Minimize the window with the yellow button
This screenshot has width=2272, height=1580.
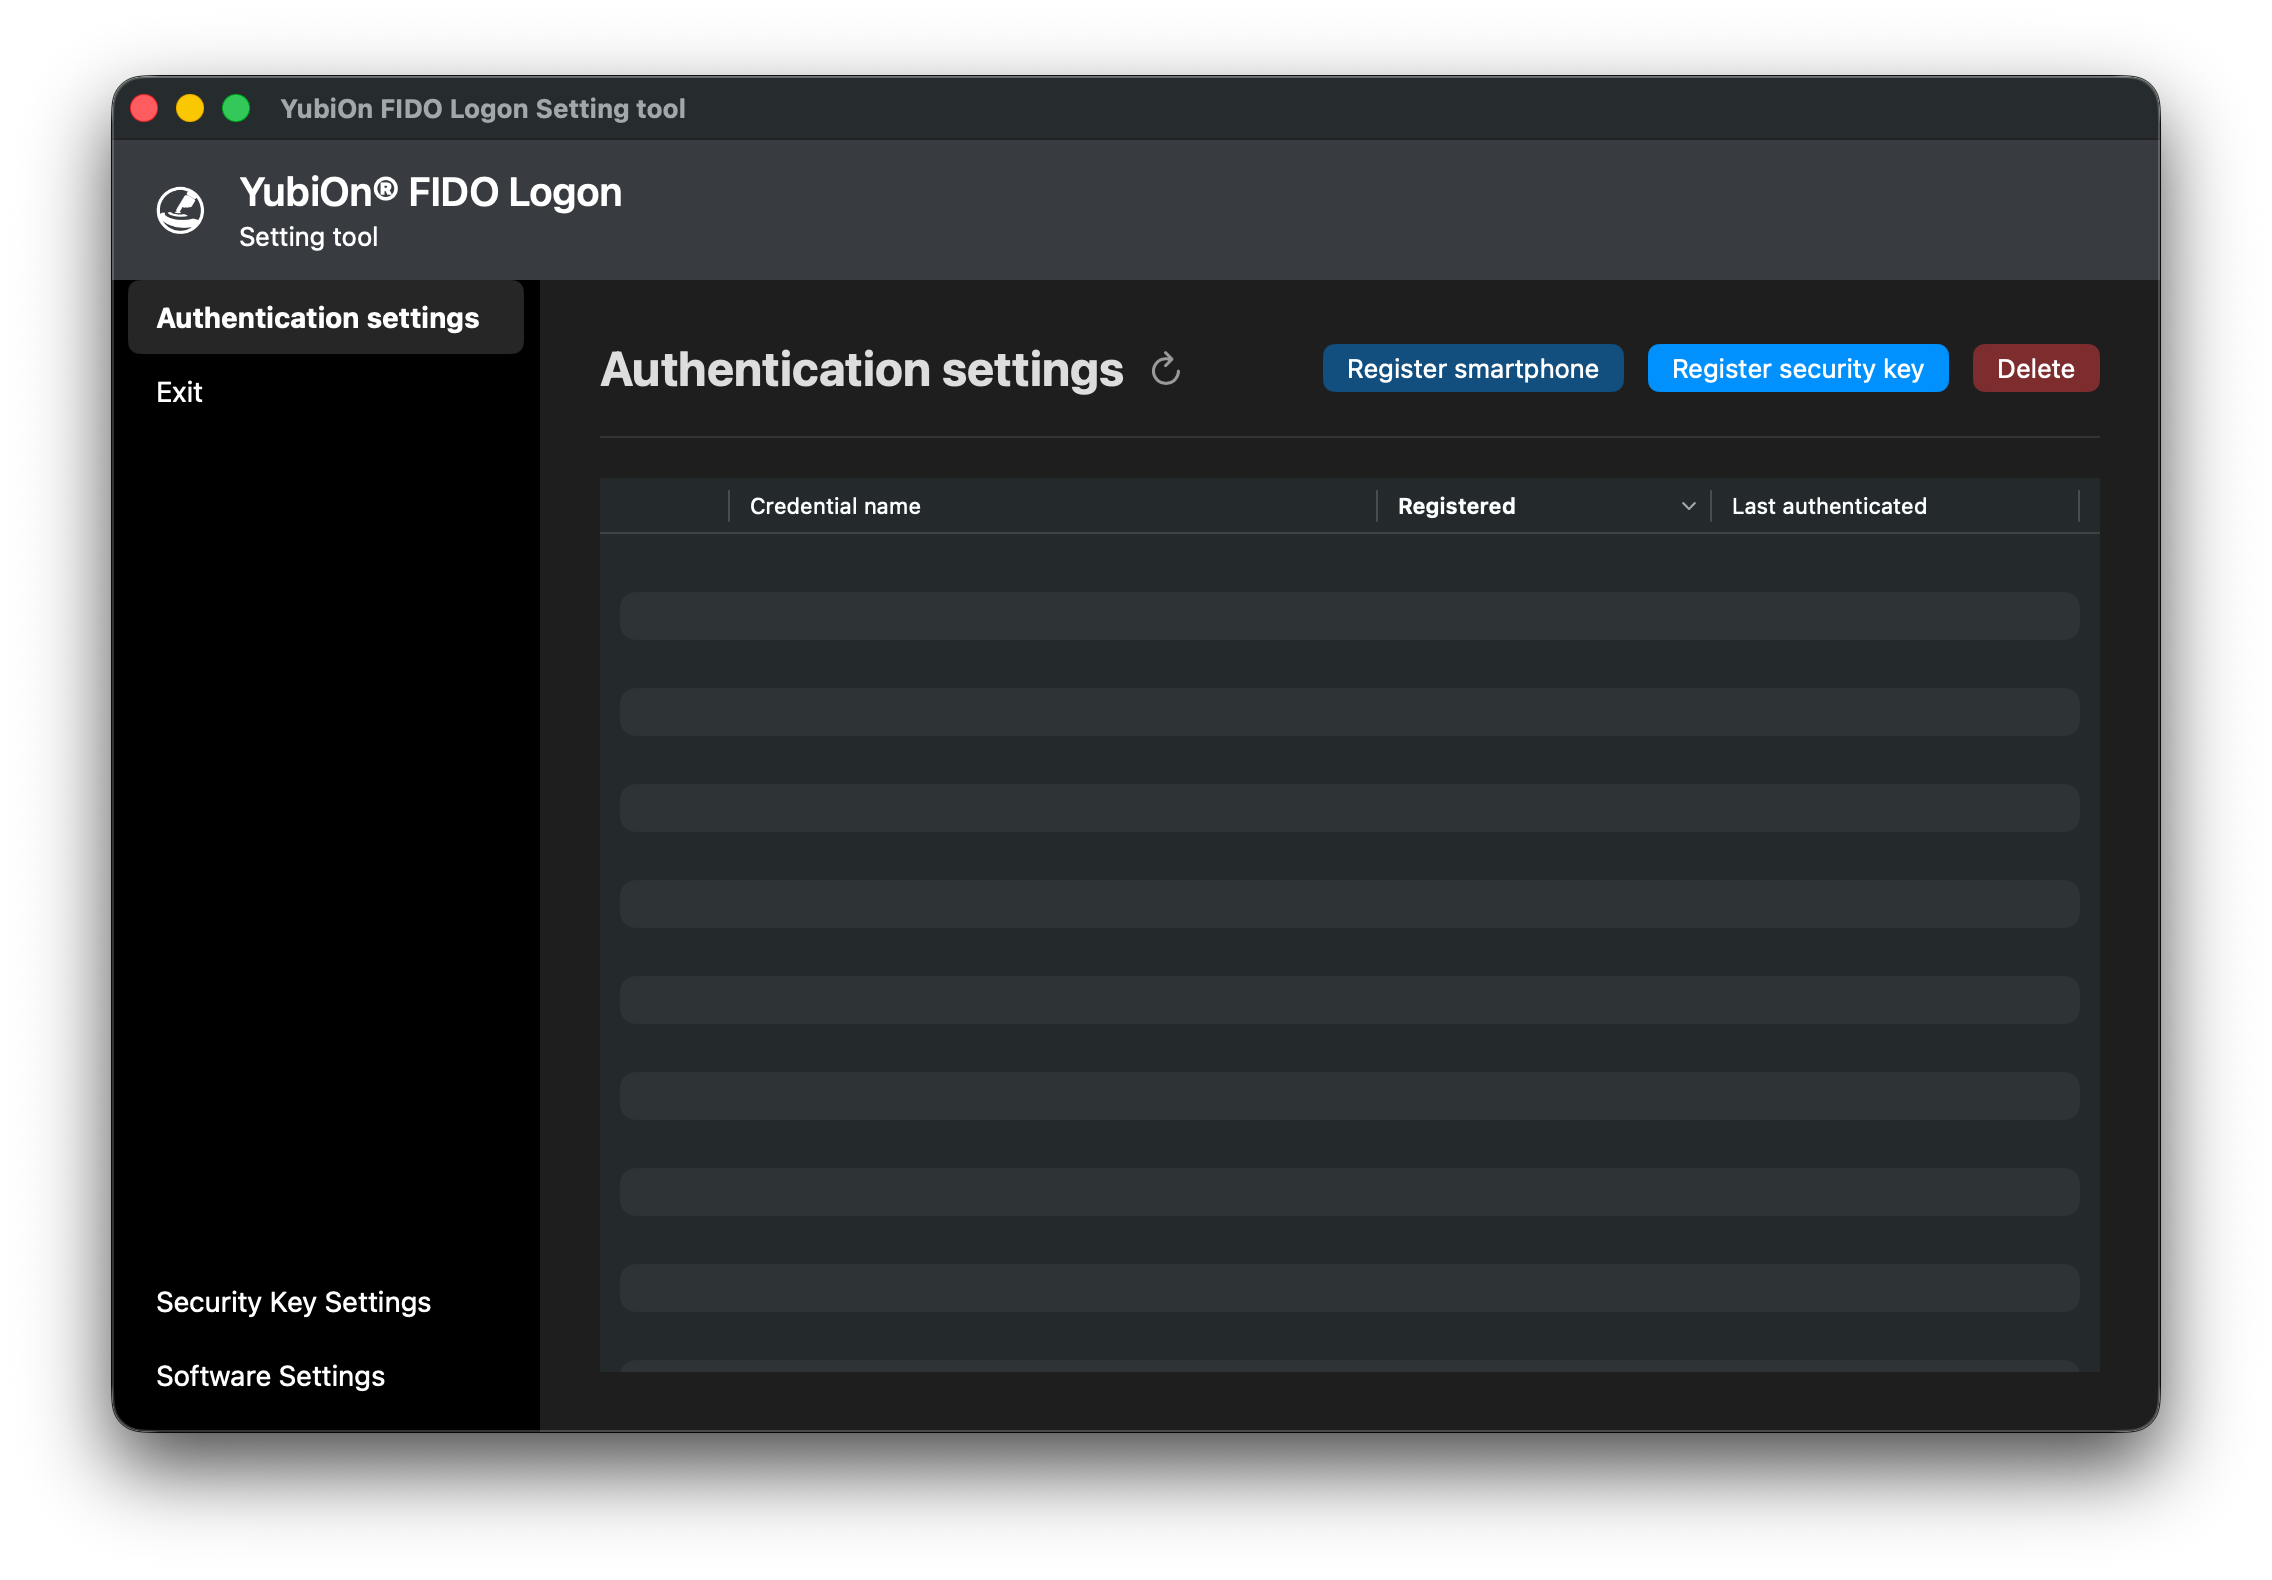[190, 108]
